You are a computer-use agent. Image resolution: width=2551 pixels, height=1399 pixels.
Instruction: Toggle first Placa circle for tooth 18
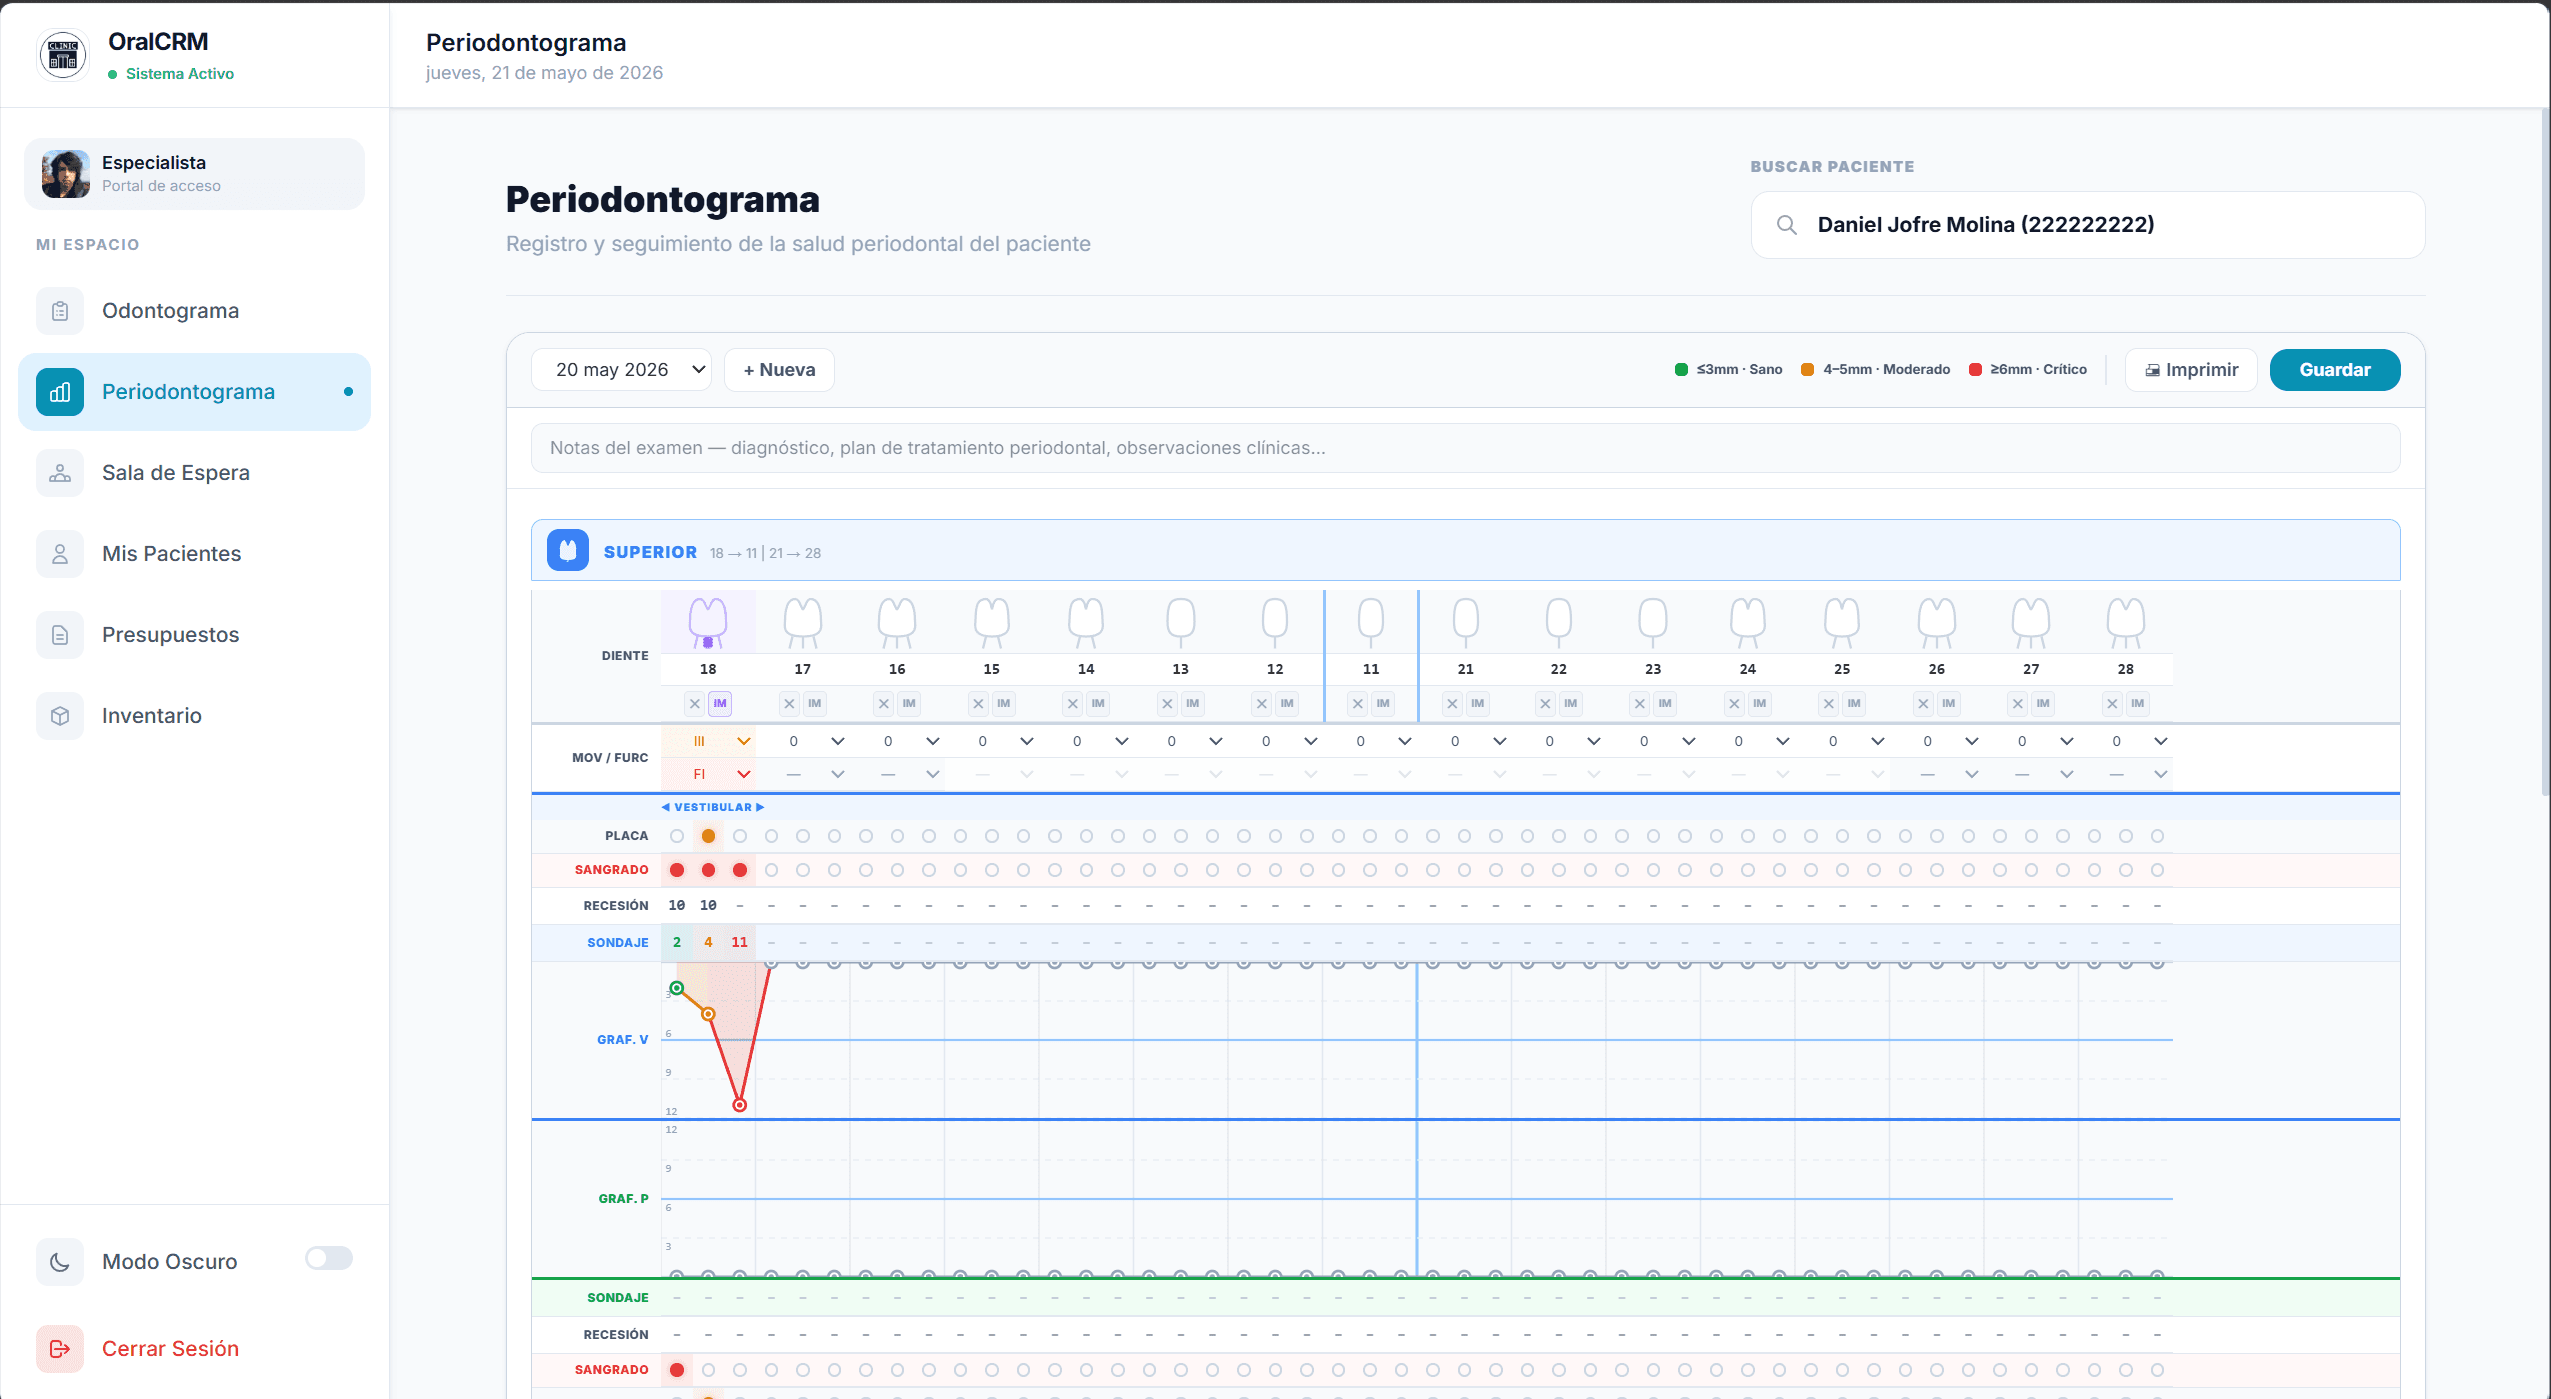tap(677, 836)
